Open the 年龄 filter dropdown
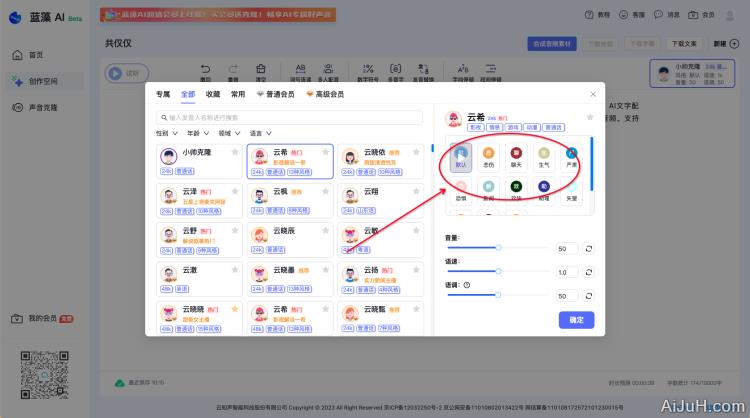 pyautogui.click(x=196, y=132)
